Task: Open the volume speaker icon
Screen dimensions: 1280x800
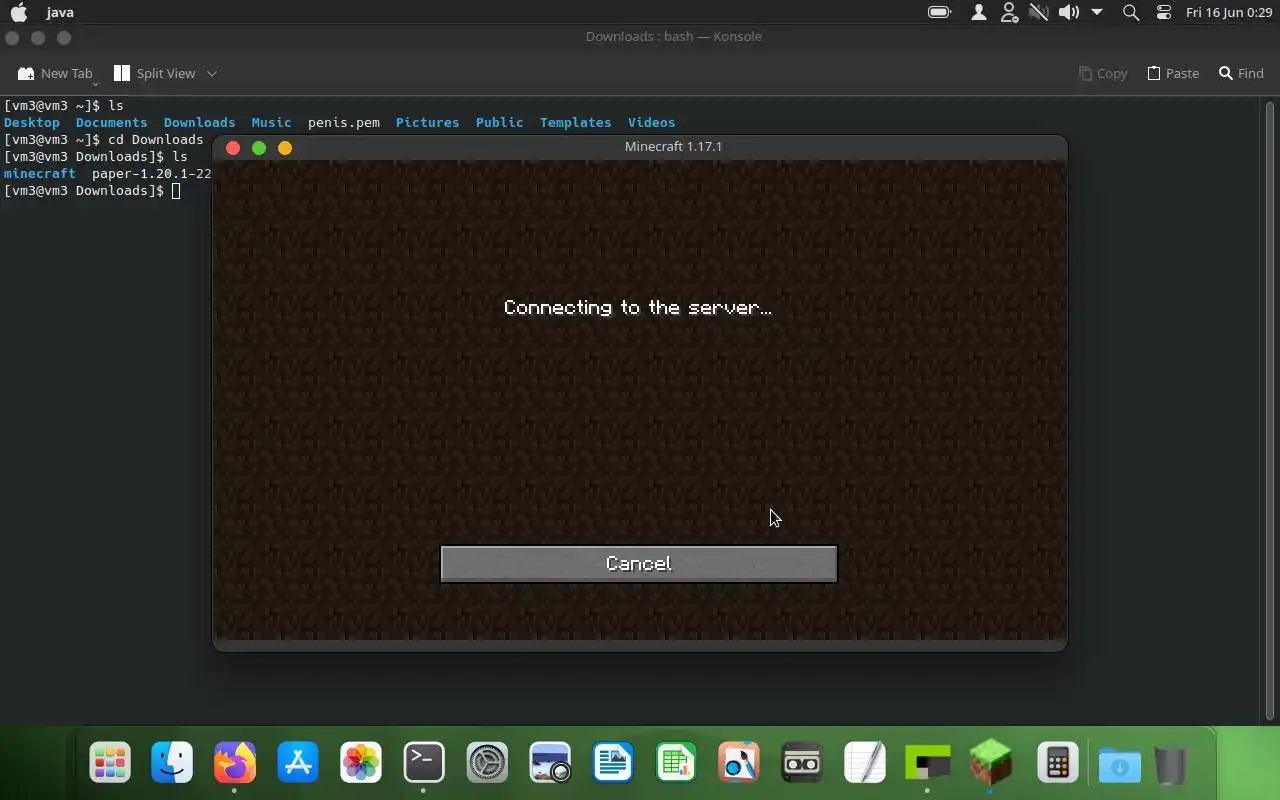Action: point(1069,12)
